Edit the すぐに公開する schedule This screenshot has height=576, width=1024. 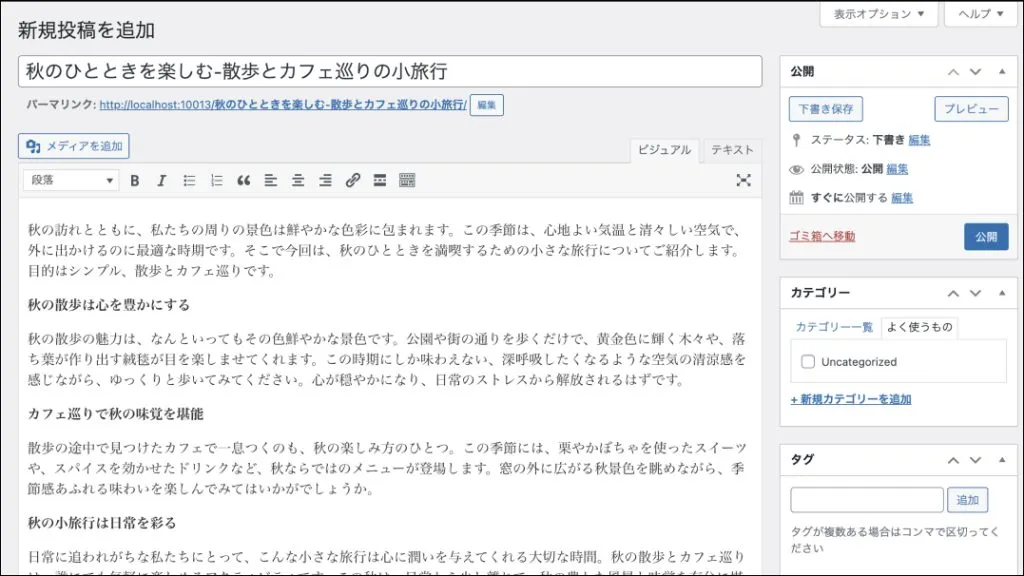pos(902,198)
